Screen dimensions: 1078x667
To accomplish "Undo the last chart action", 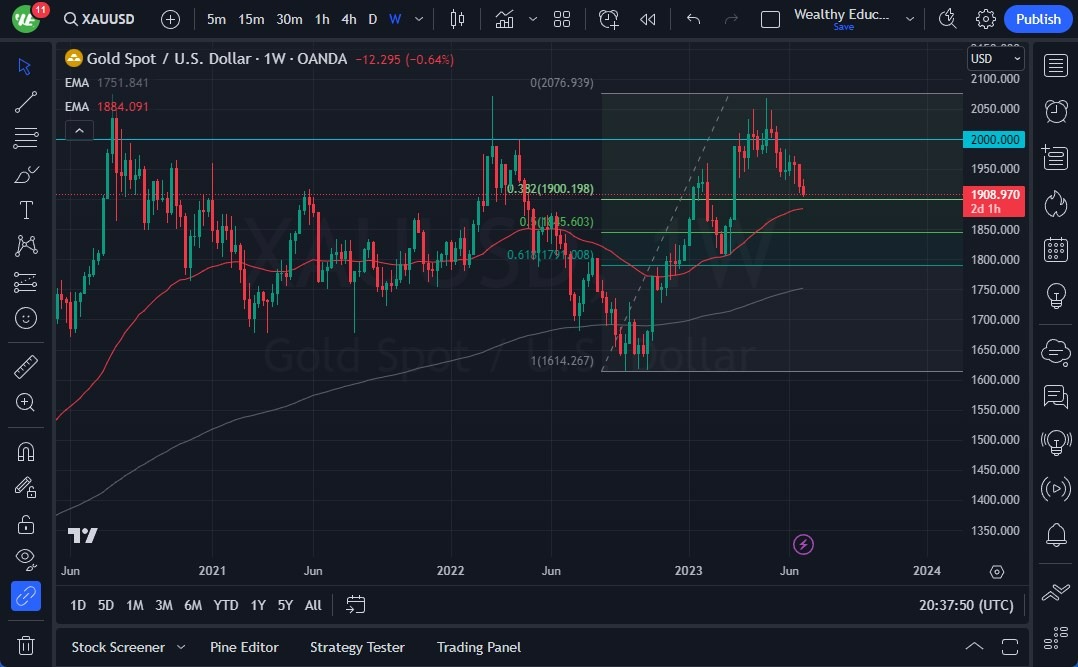I will tap(693, 19).
